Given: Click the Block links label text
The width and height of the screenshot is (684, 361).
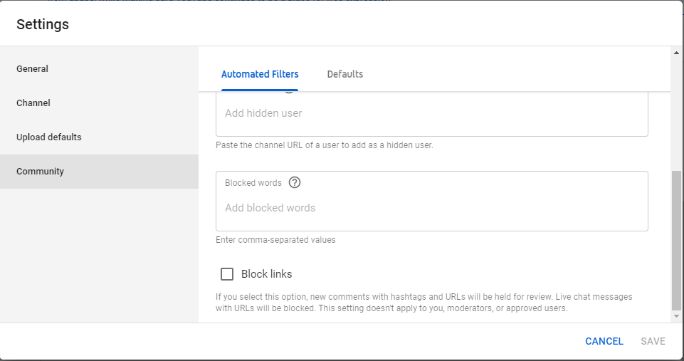Looking at the screenshot, I should coord(267,274).
